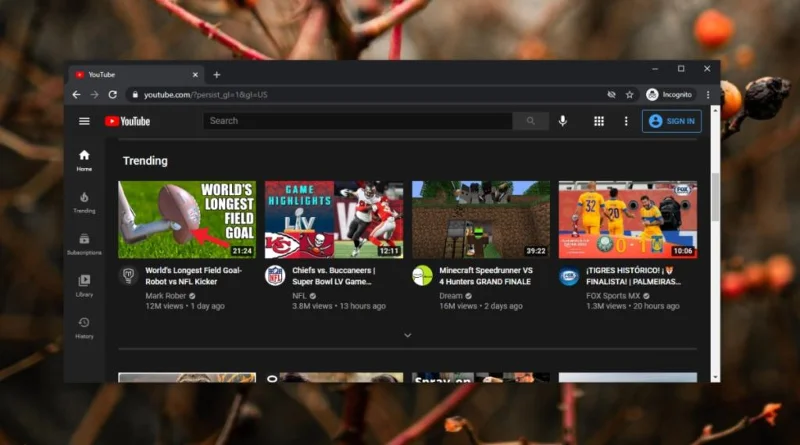
Task: Click the third-party cookies blocked eye icon
Action: [611, 94]
